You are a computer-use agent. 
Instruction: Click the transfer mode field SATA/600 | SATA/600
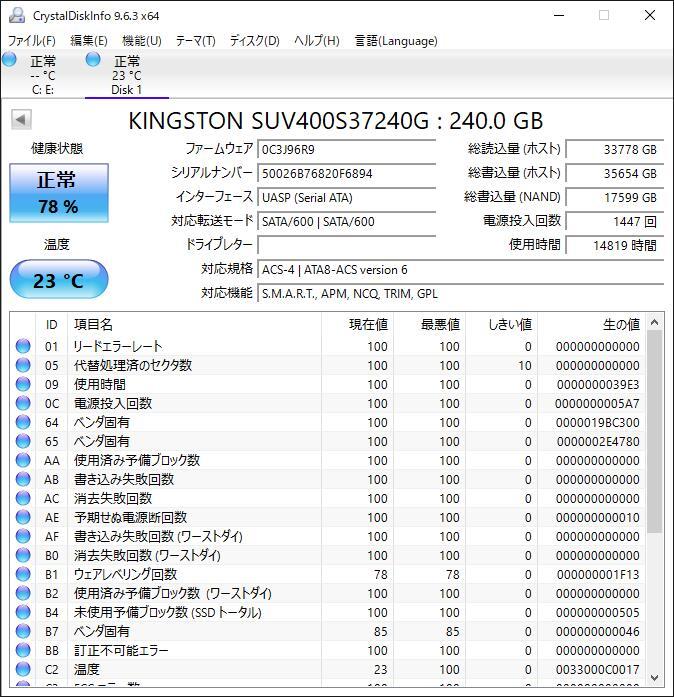[346, 221]
